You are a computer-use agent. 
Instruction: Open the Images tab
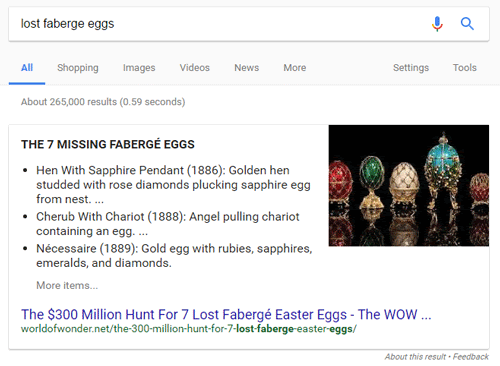(x=139, y=68)
